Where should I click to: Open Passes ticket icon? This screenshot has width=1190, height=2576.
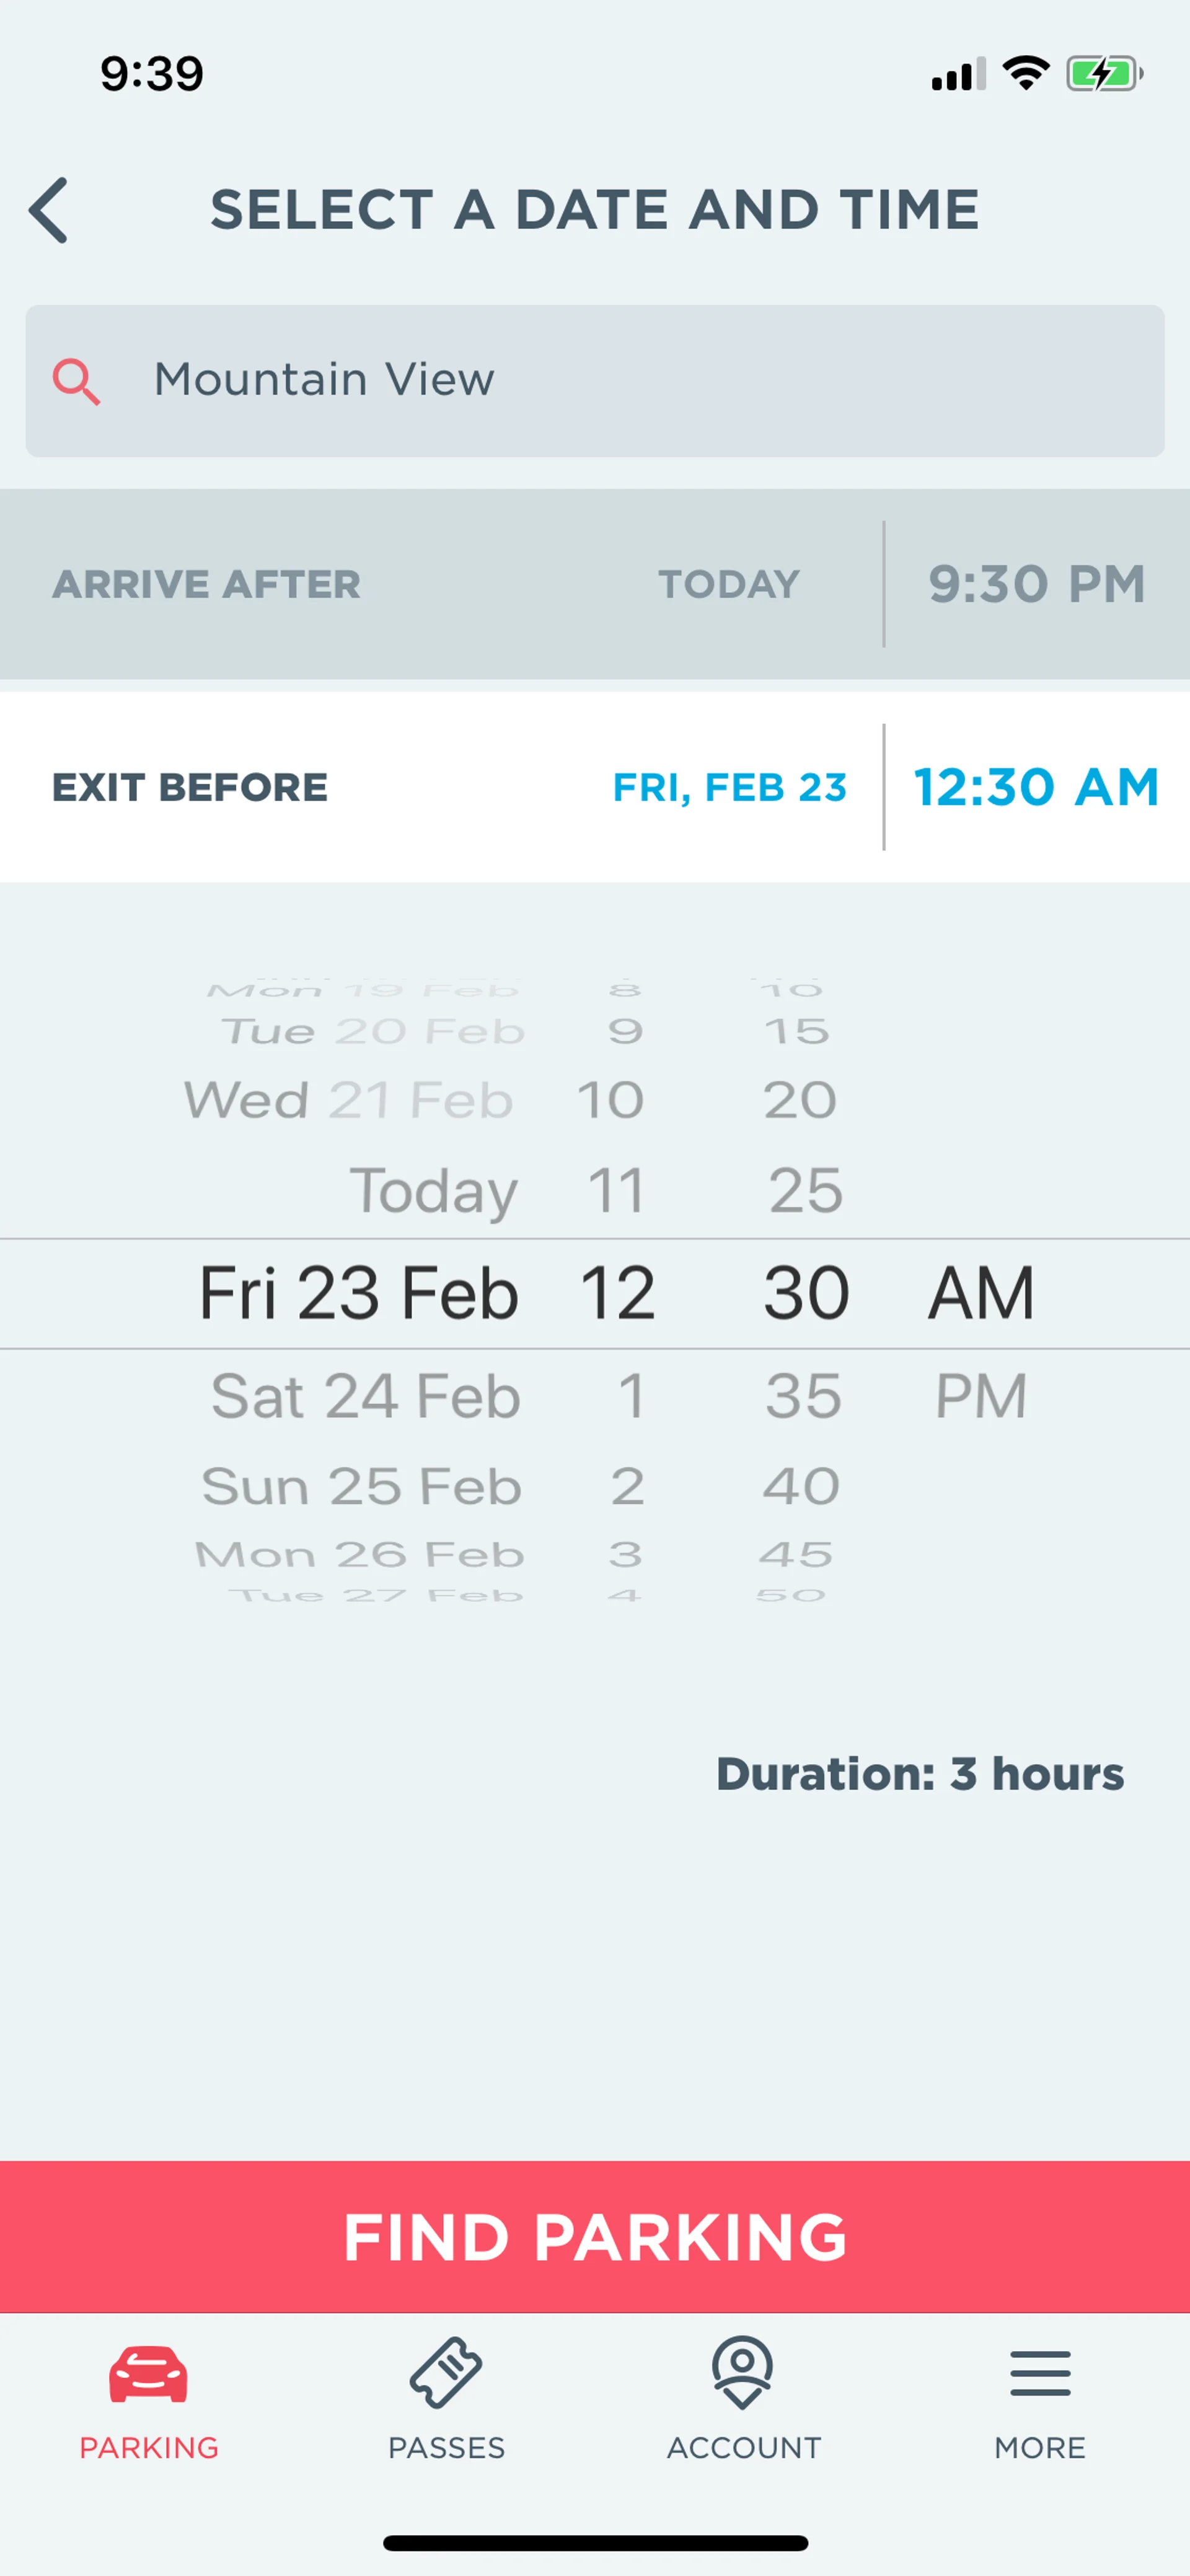tap(446, 2372)
